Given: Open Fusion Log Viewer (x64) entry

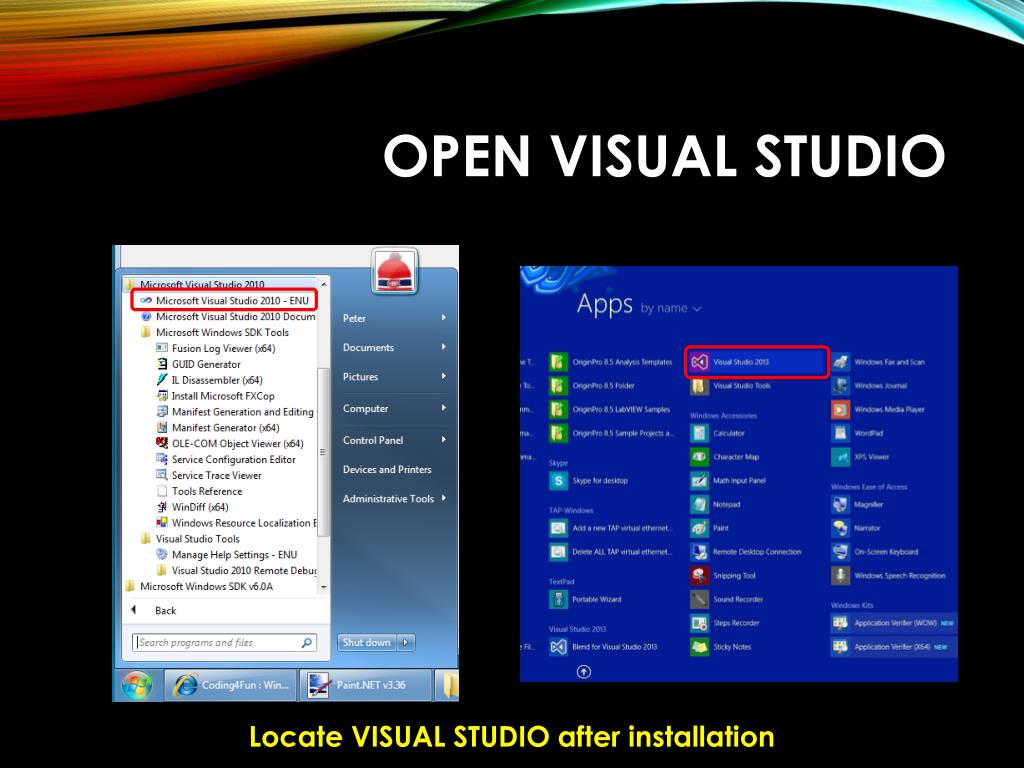Looking at the screenshot, I should coord(216,349).
